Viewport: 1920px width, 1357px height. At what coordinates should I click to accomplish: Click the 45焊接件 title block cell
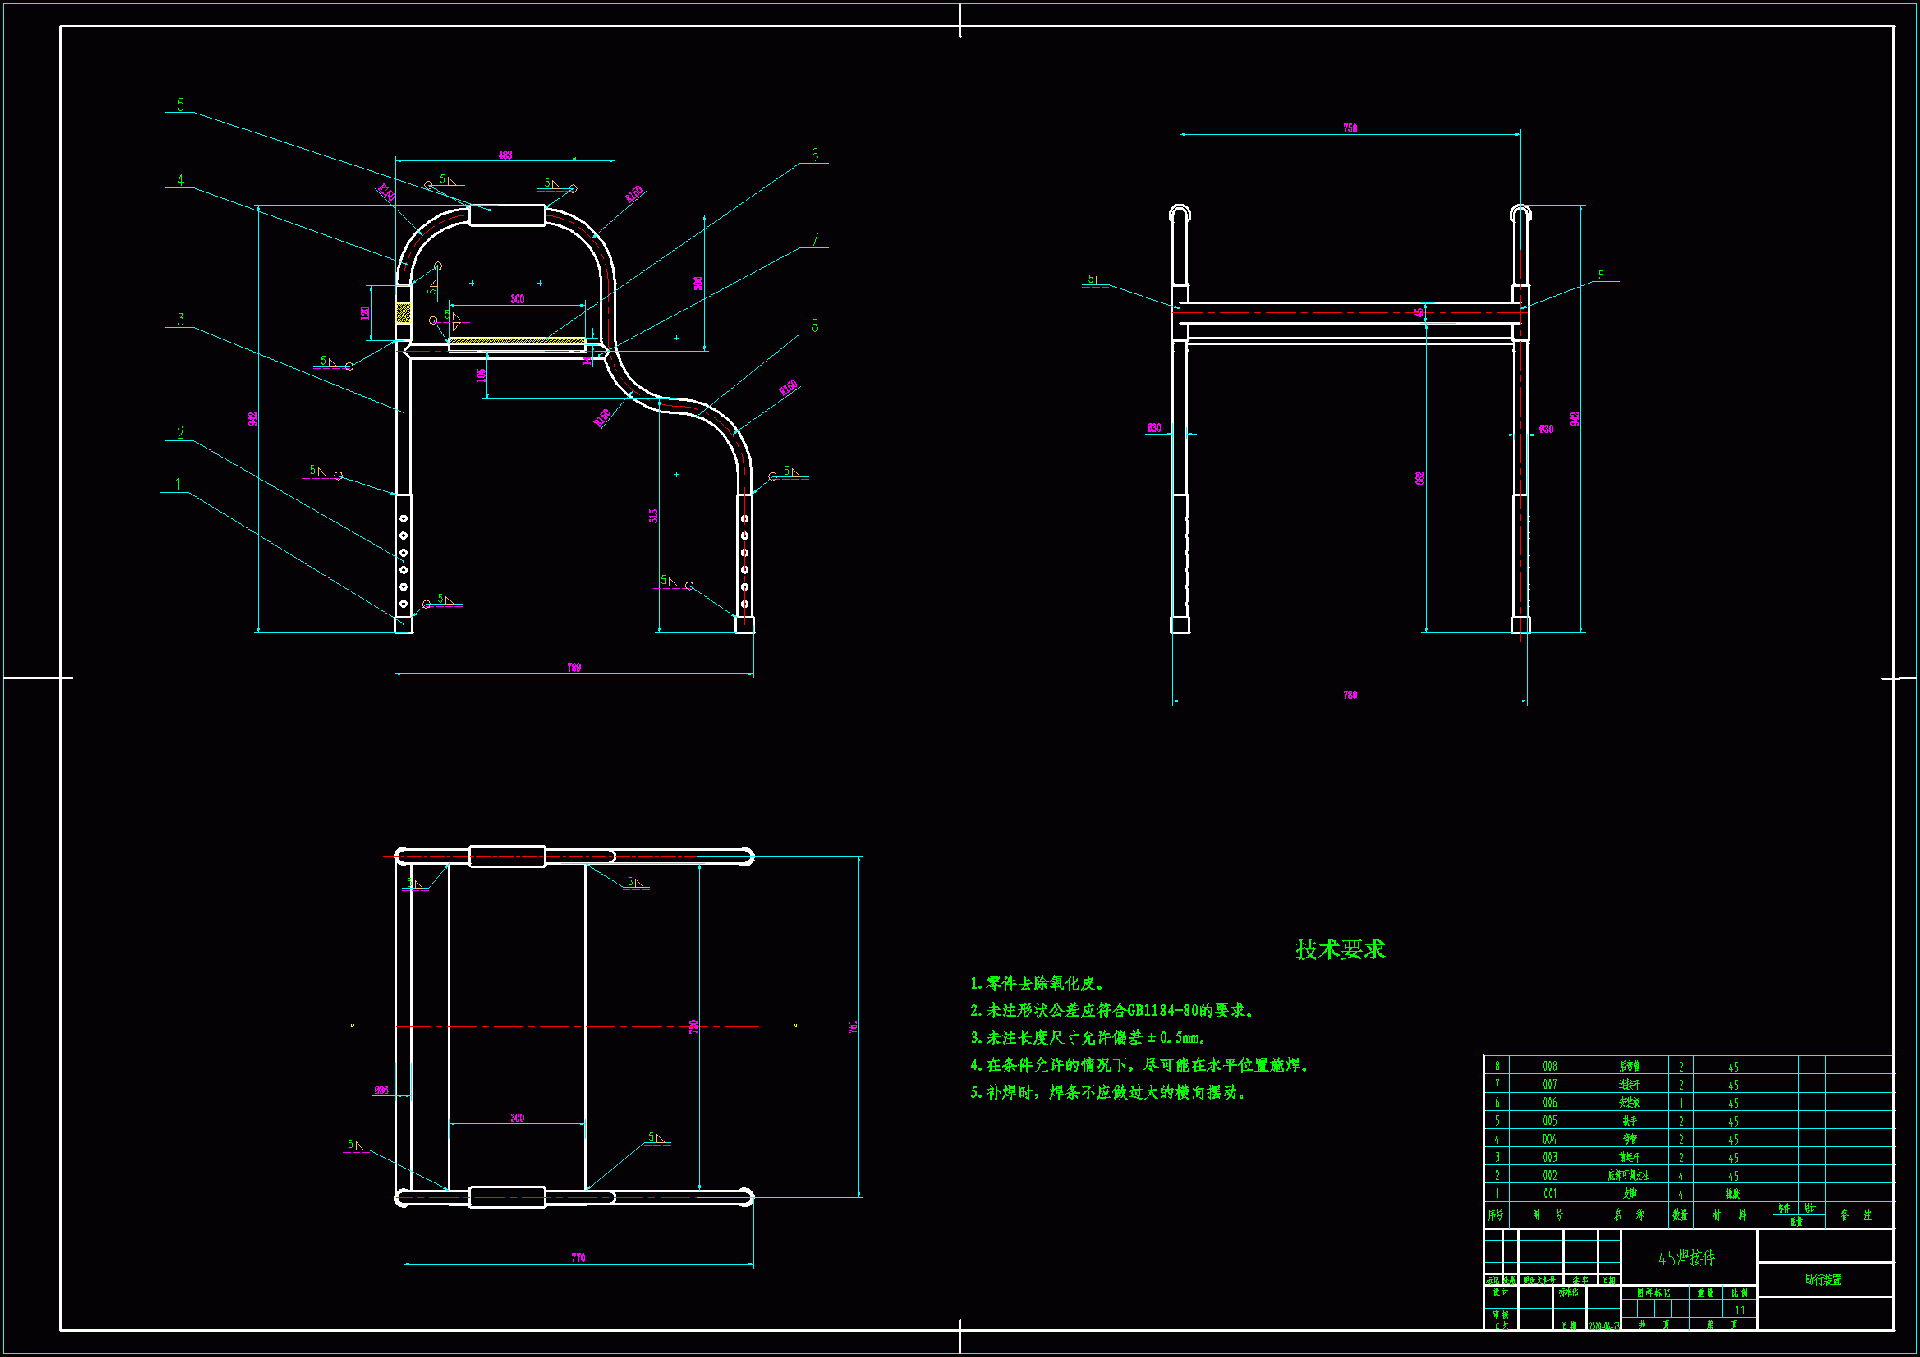point(1687,1258)
